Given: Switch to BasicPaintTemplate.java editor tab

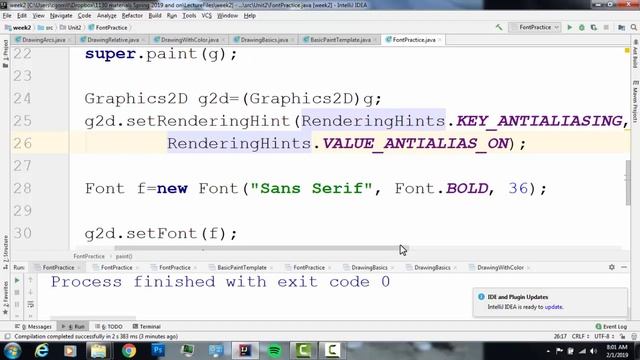Looking at the screenshot, I should 340,40.
